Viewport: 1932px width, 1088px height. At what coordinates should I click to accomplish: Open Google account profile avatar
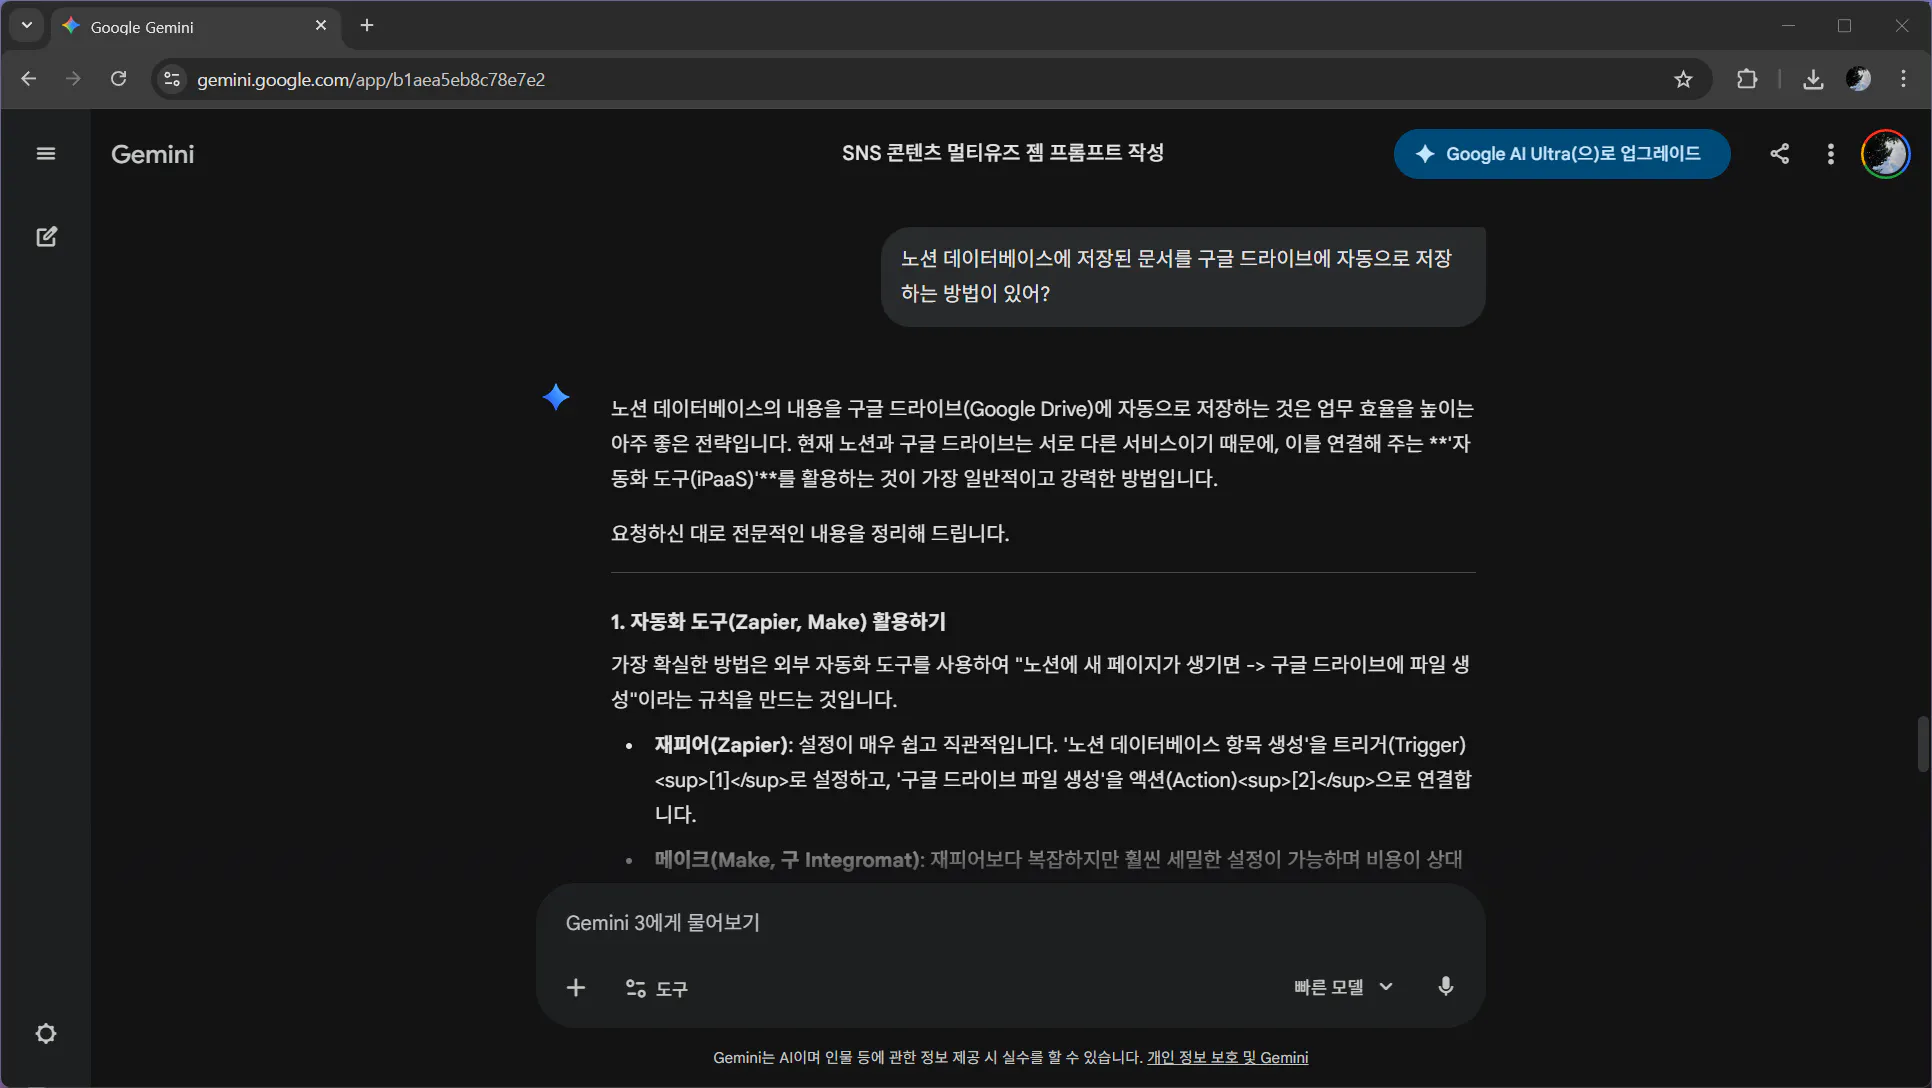(1885, 154)
